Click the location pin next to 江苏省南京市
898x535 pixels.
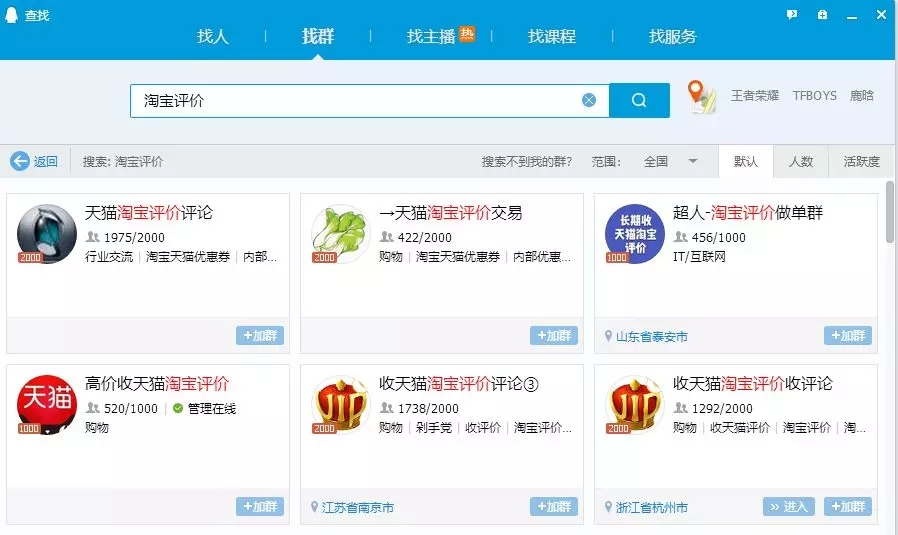[314, 507]
